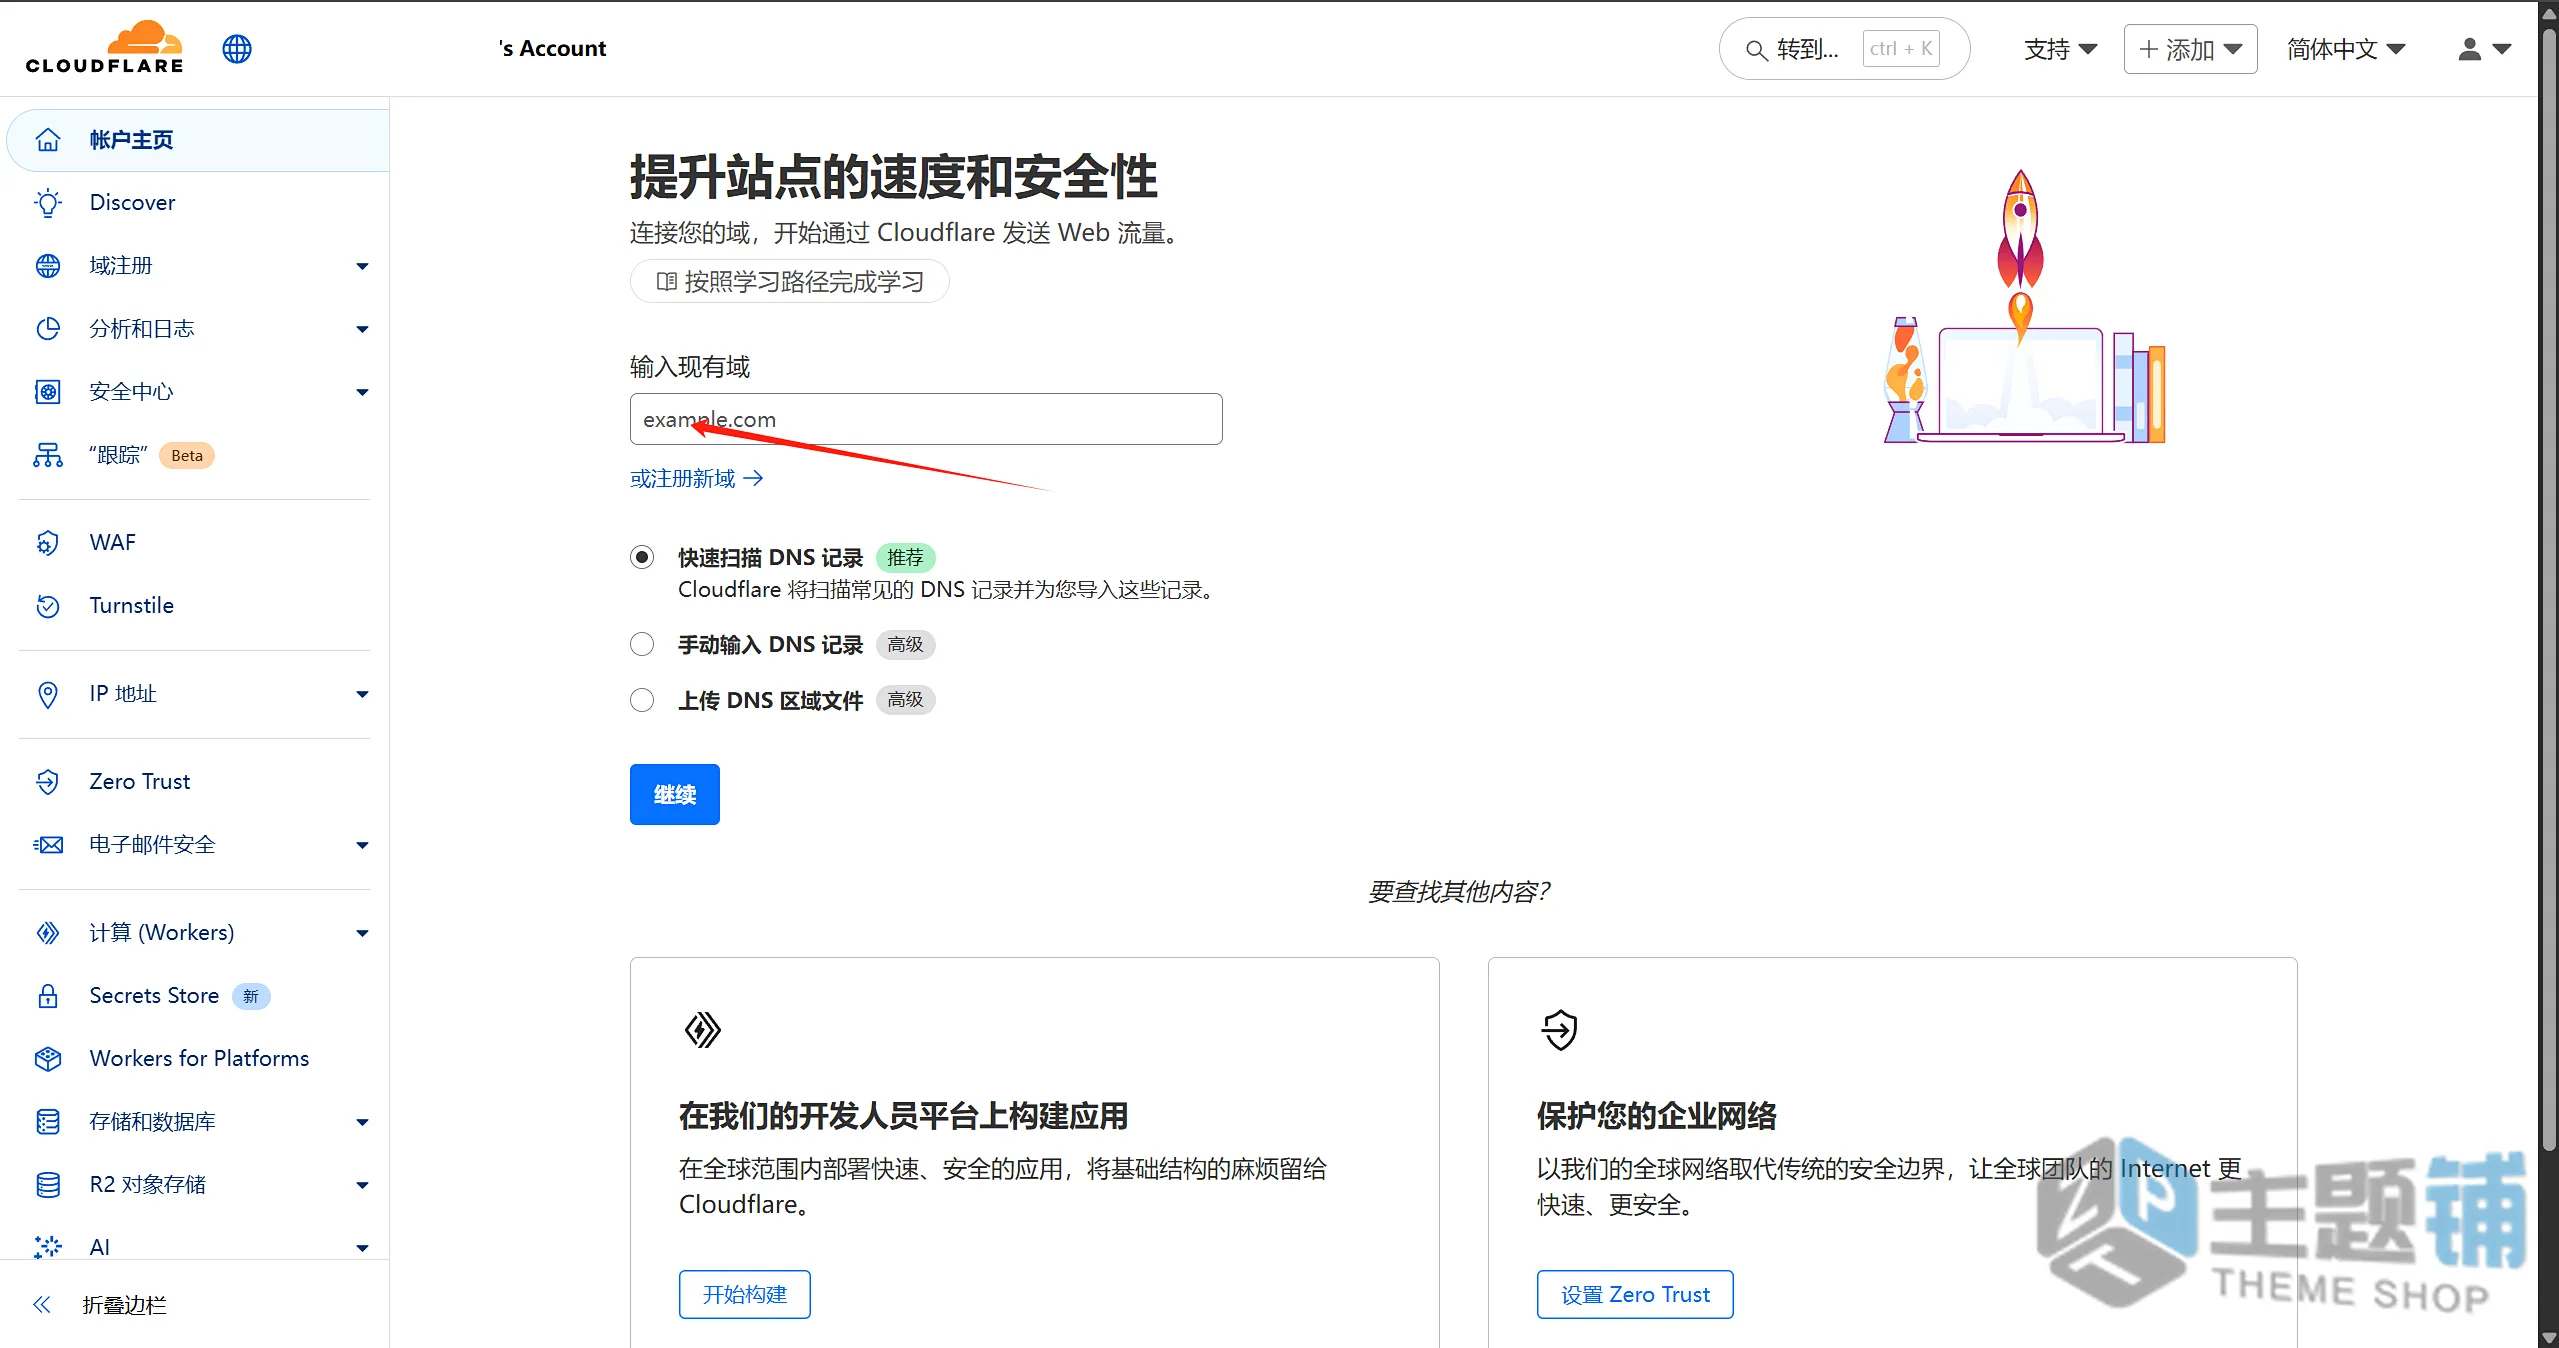The image size is (2559, 1348).
Task: Open the user profile icon menu
Action: coord(2484,49)
